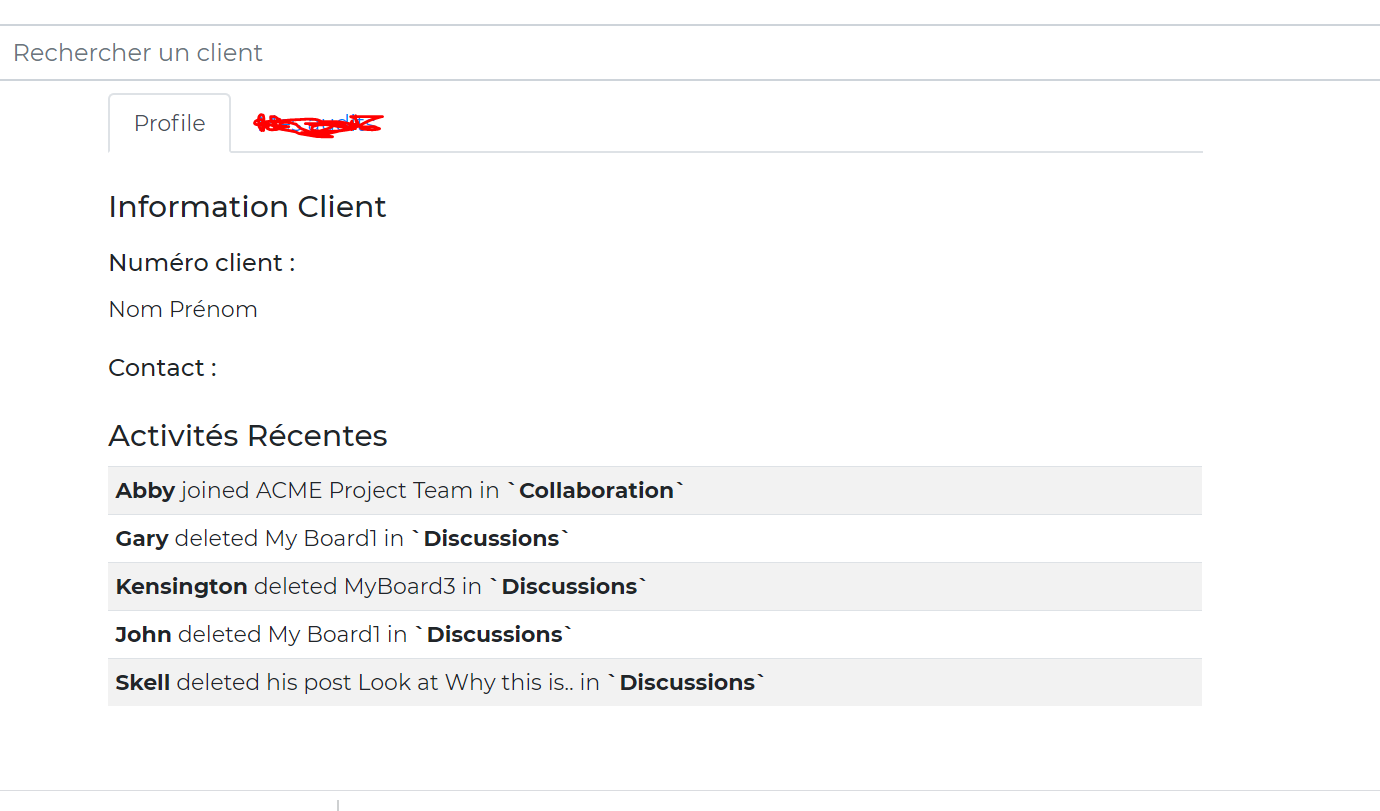Click the 'Activités Récentes' heading
The width and height of the screenshot is (1380, 811).
pyautogui.click(x=248, y=436)
